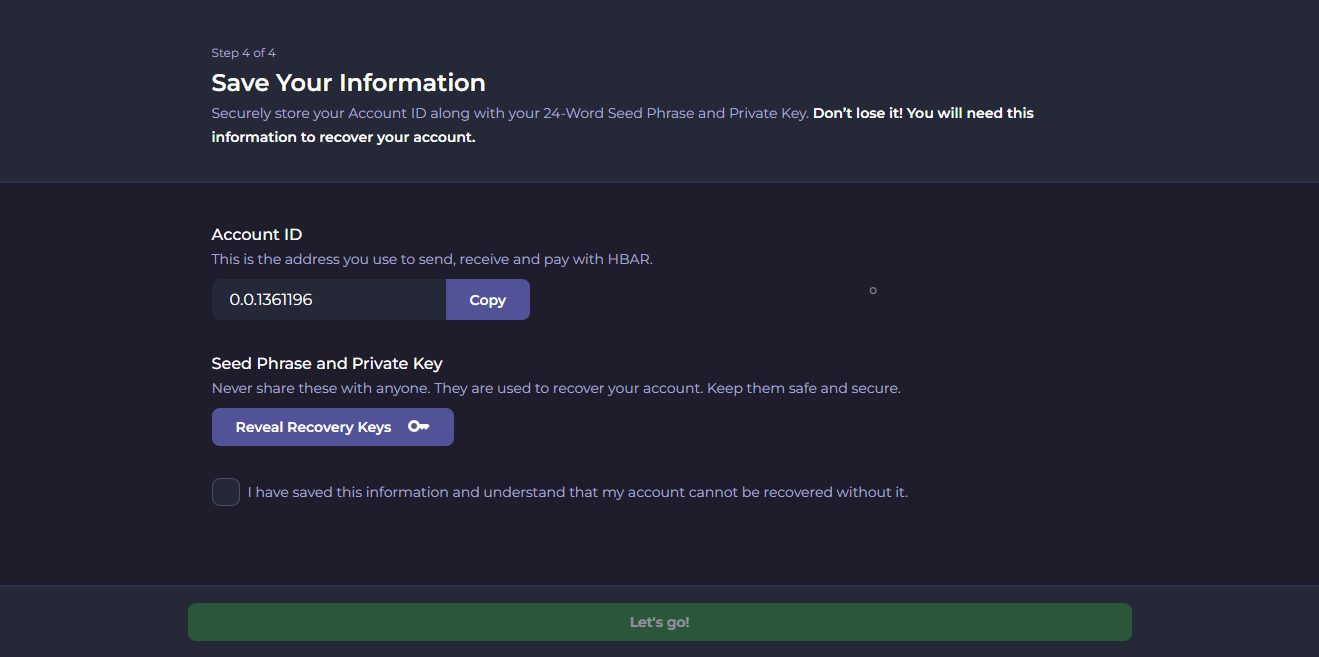The image size is (1319, 657).
Task: Select the 'Account ID' section label
Action: click(256, 234)
